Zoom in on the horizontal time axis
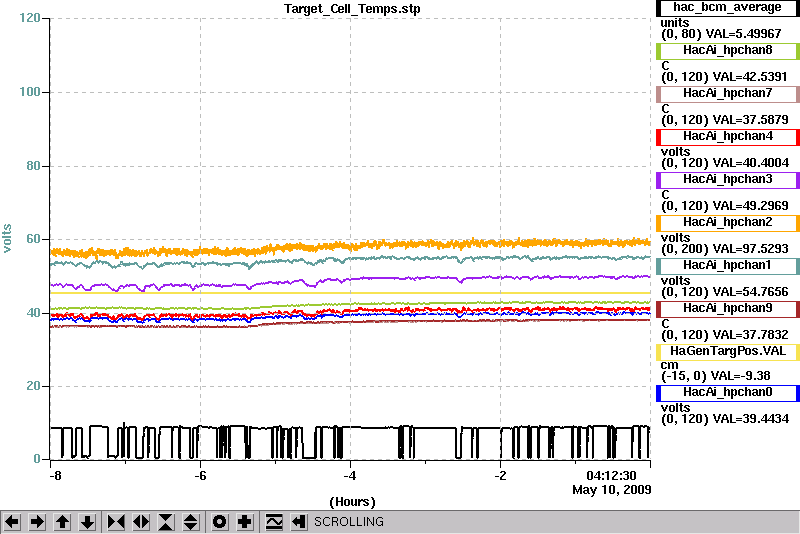This screenshot has height=534, width=800. pyautogui.click(x=116, y=522)
